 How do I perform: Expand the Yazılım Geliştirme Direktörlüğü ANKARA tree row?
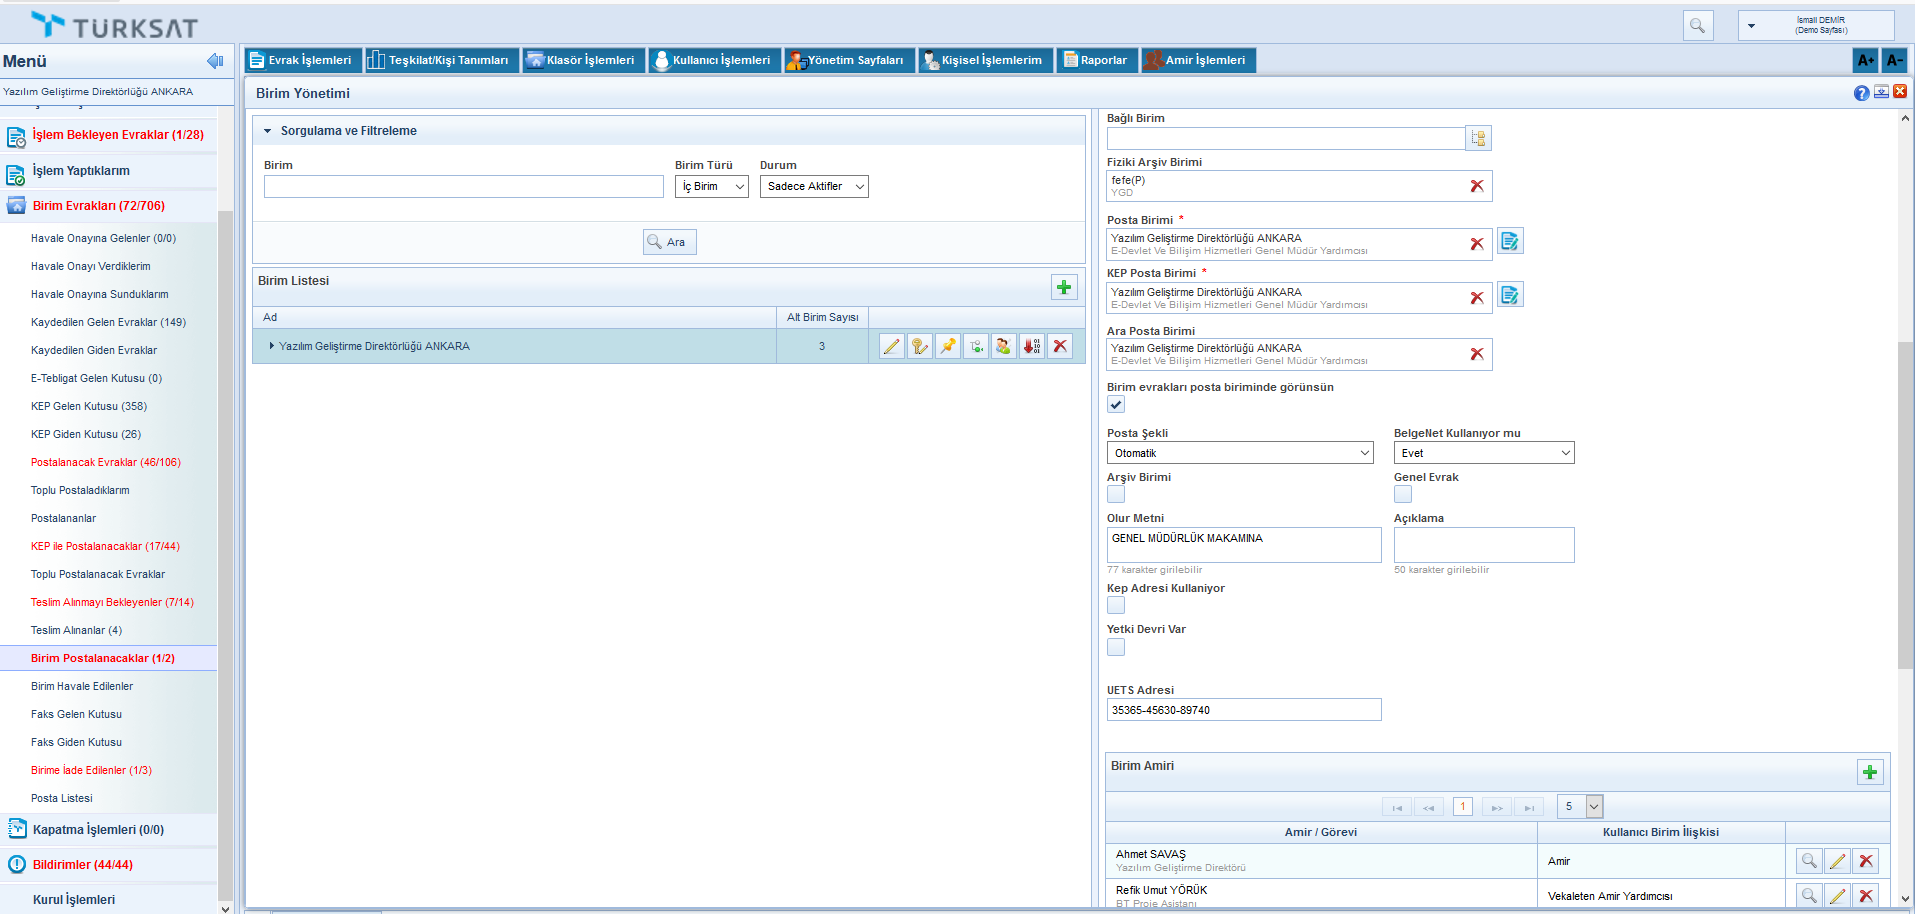(x=271, y=346)
